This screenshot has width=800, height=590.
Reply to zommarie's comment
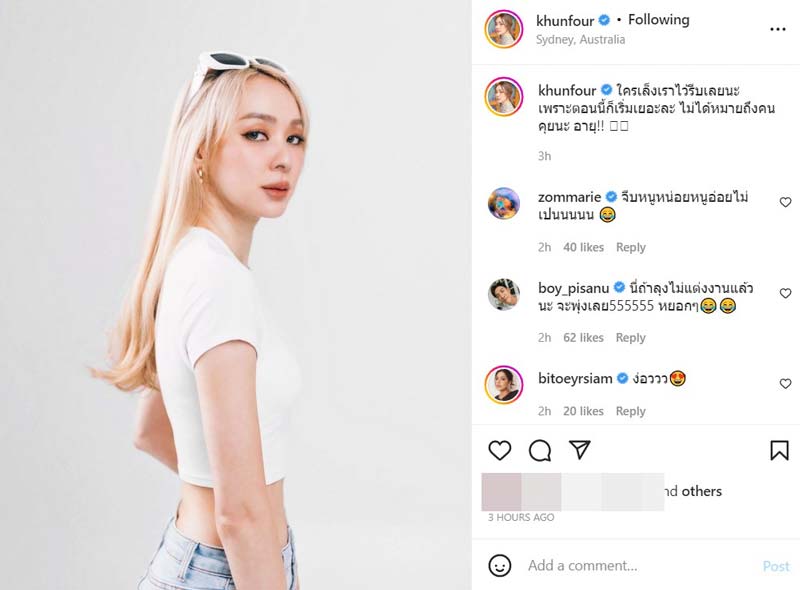point(630,247)
